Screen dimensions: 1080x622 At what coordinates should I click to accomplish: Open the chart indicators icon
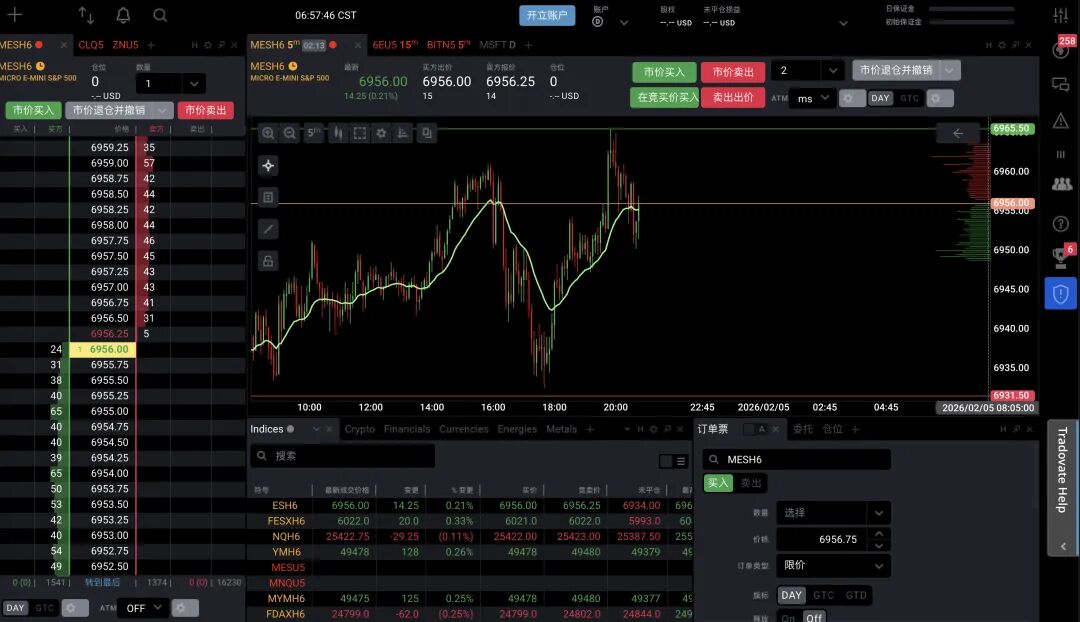point(402,133)
